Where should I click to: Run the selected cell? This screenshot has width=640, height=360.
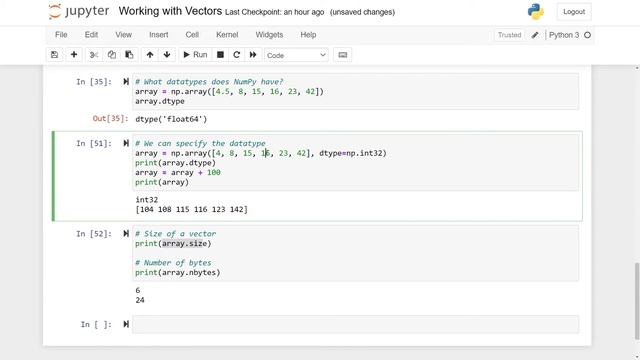196,55
